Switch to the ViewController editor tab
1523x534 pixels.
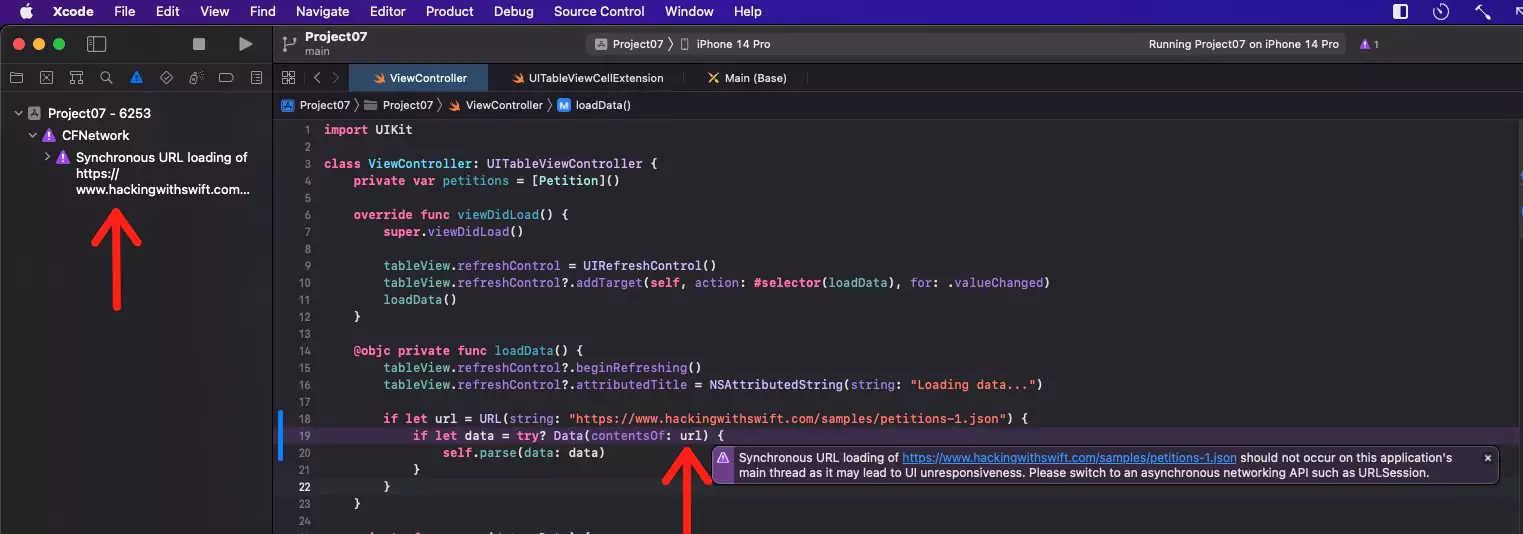pyautogui.click(x=419, y=78)
